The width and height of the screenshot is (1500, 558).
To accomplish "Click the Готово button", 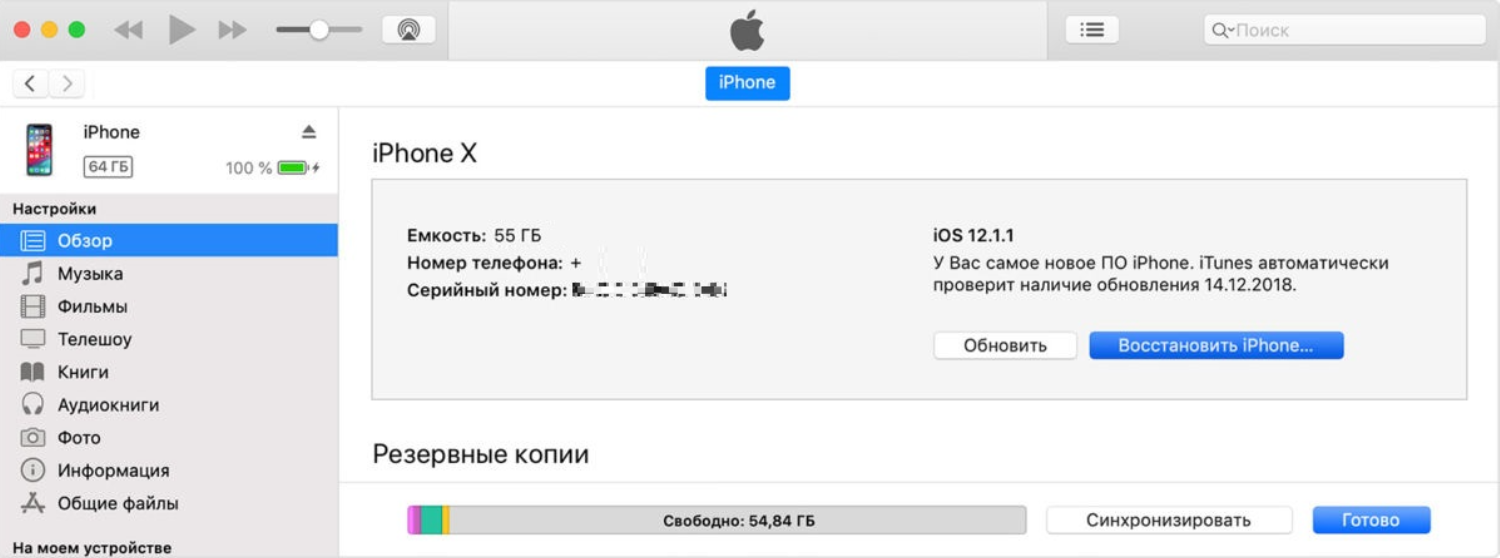I will 1371,520.
